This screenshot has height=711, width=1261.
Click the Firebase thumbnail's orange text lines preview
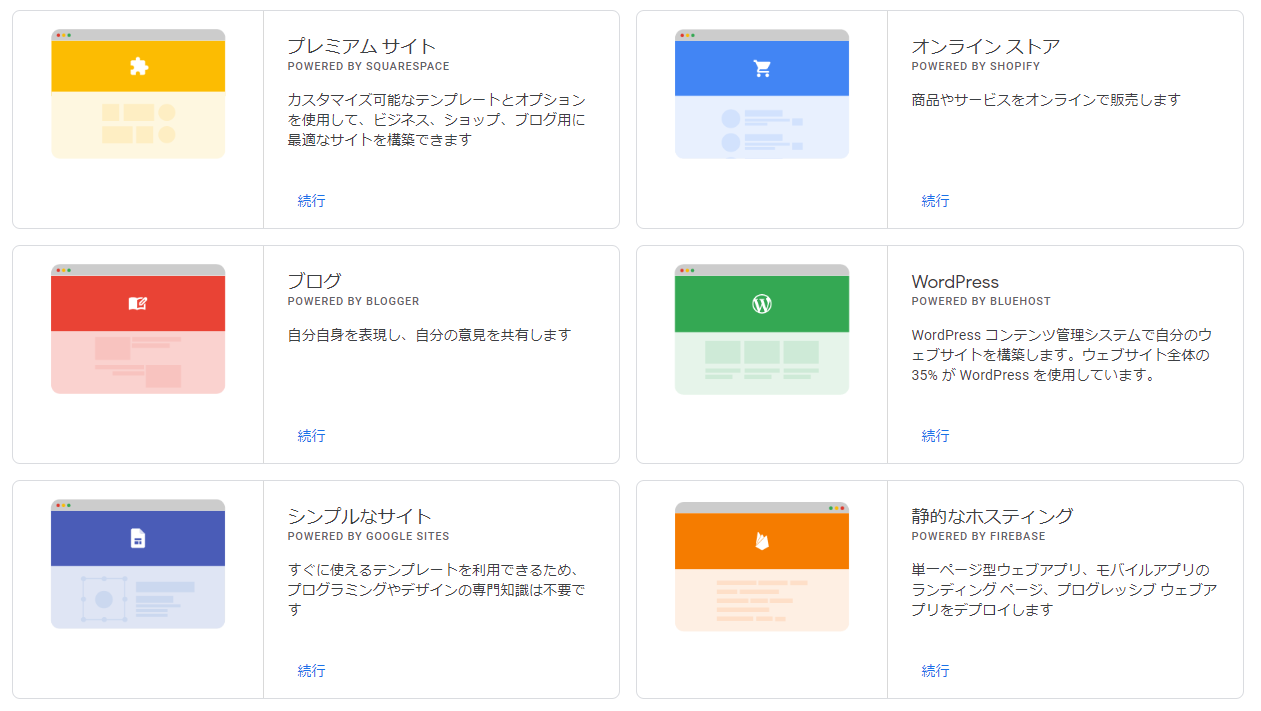click(762, 600)
